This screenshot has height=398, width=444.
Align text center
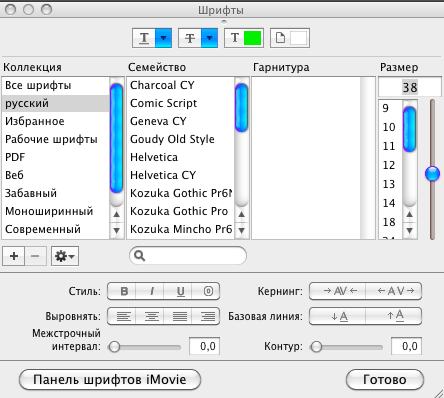tap(150, 316)
